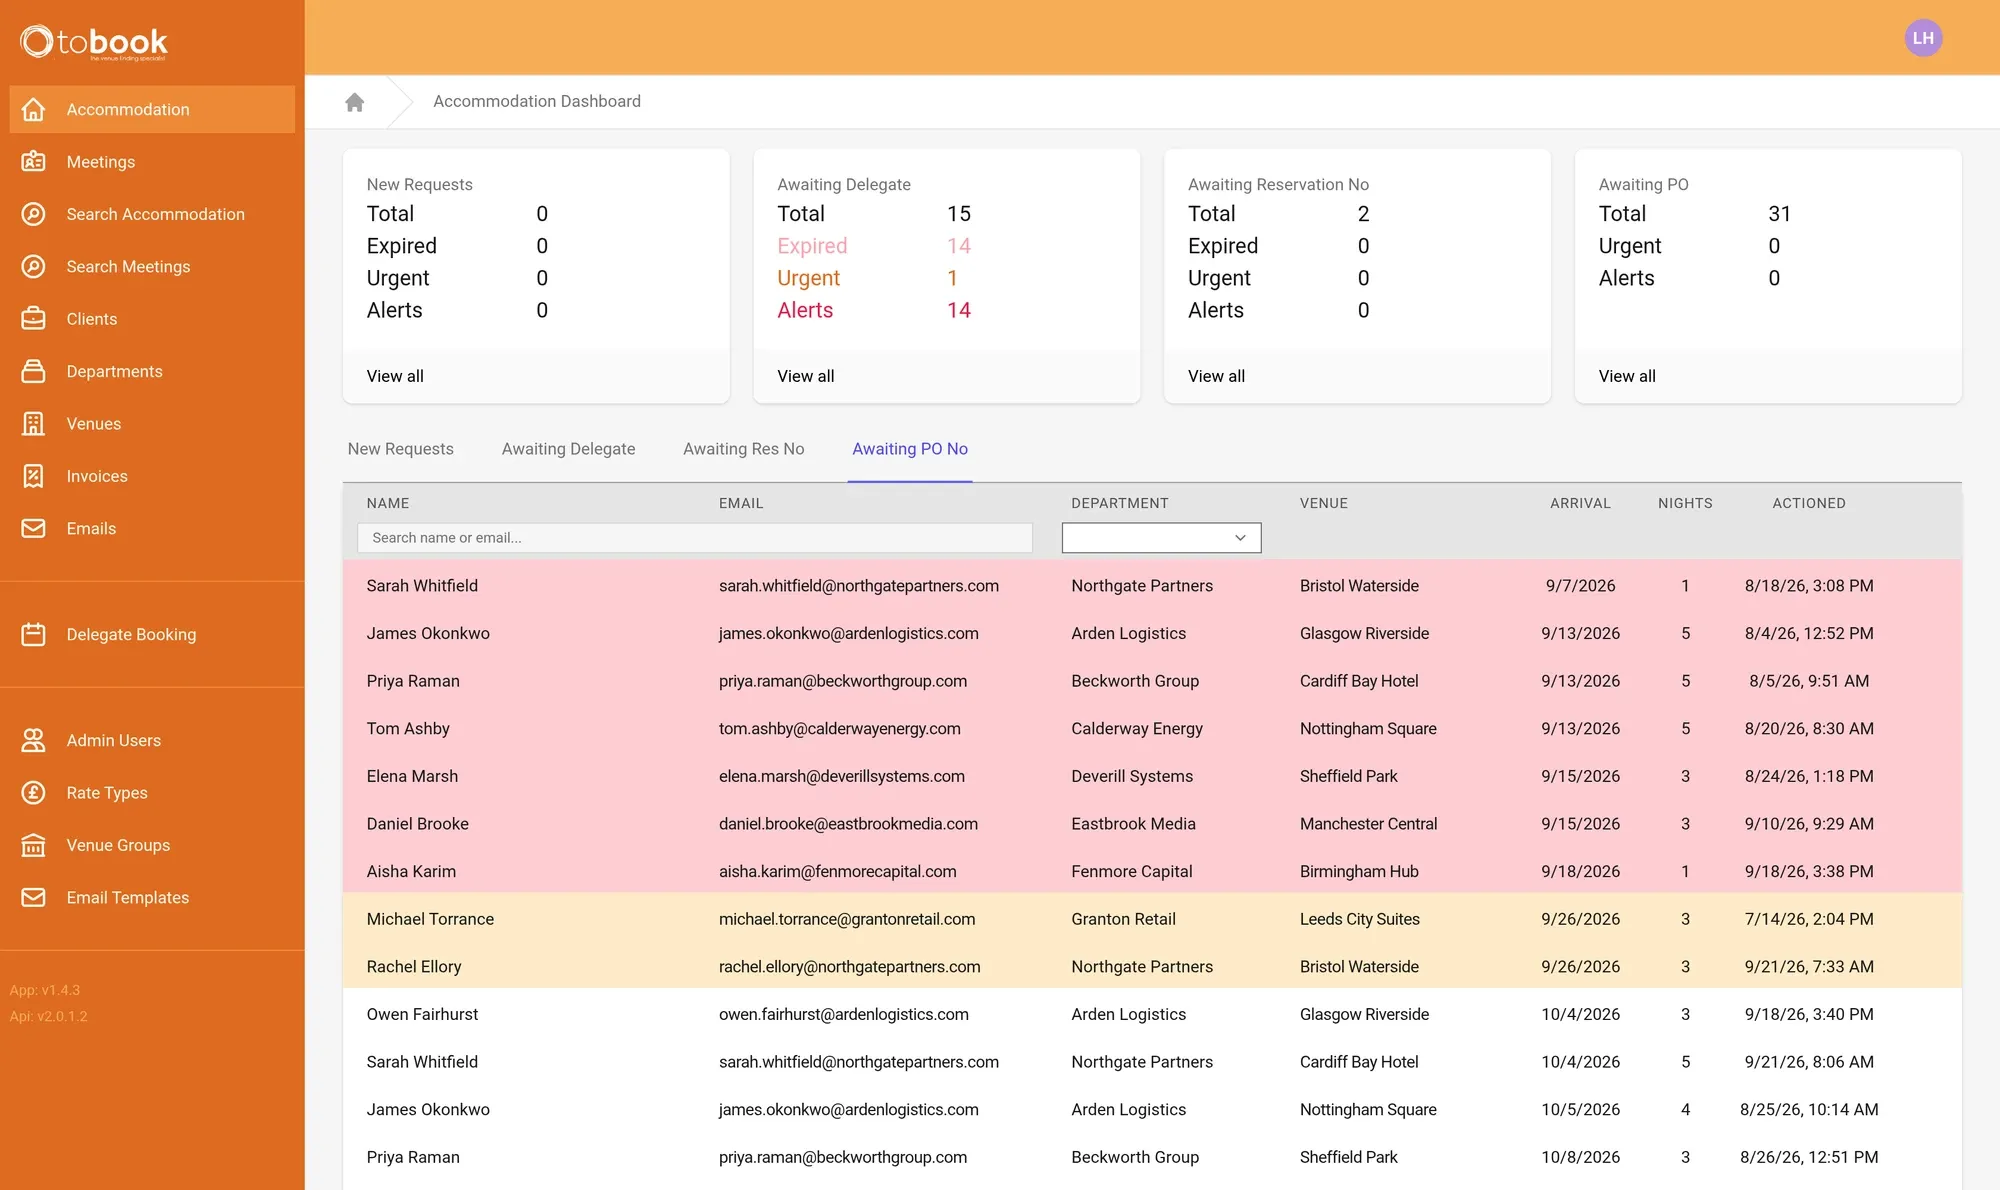Viewport: 2000px width, 1190px height.
Task: Click the Emails envelope icon
Action: [x=33, y=528]
